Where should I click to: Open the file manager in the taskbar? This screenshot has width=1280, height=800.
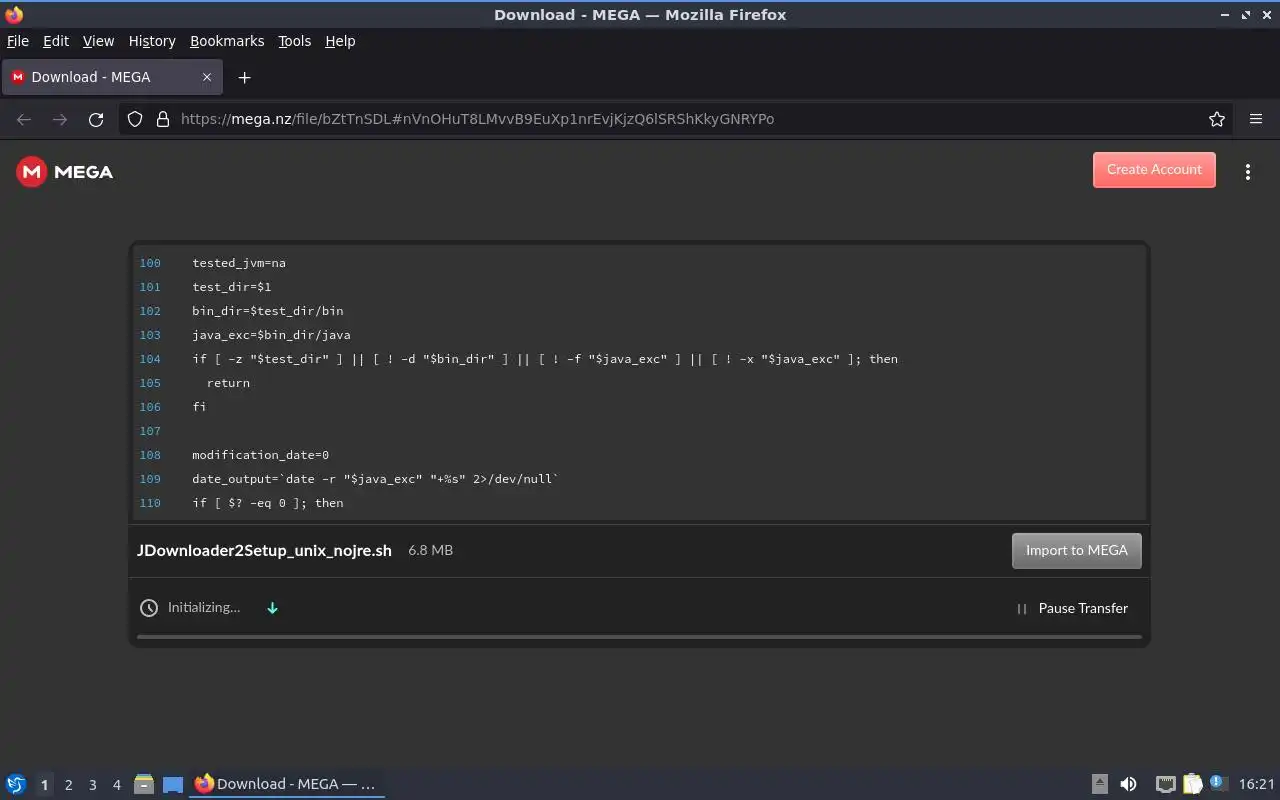tap(144, 784)
